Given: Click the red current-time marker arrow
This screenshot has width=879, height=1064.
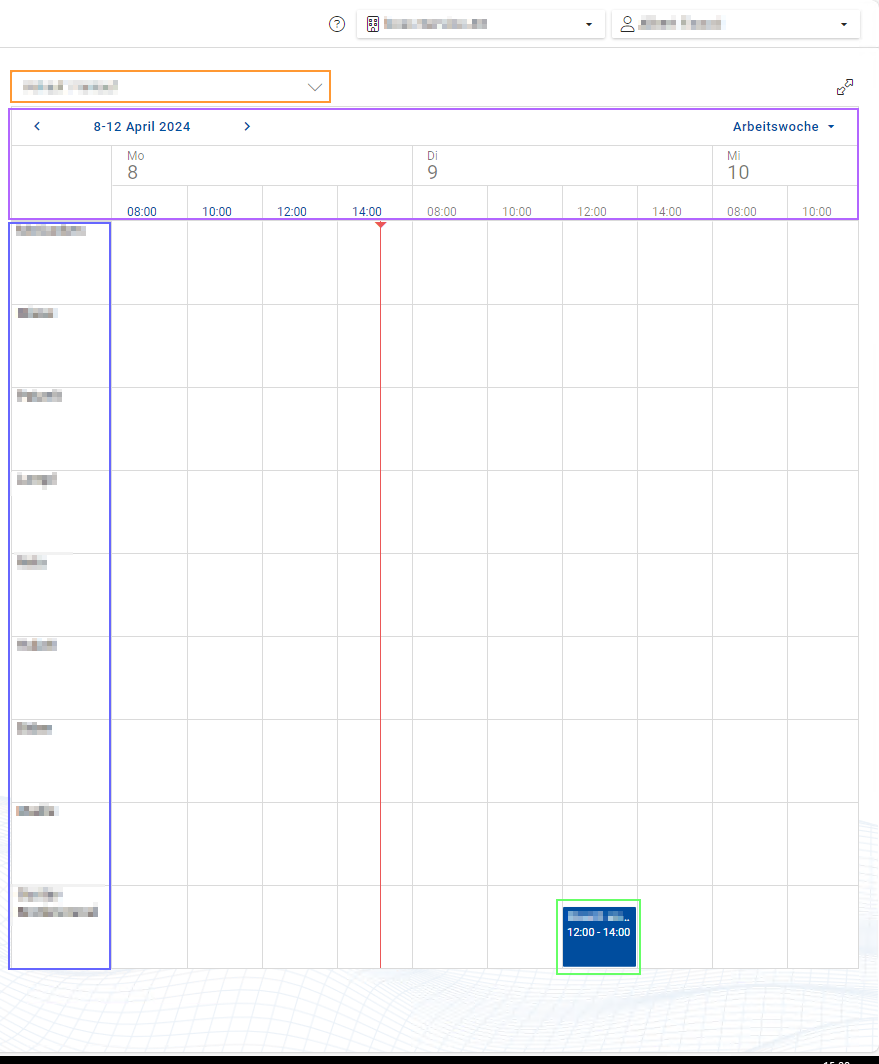Looking at the screenshot, I should [x=380, y=224].
